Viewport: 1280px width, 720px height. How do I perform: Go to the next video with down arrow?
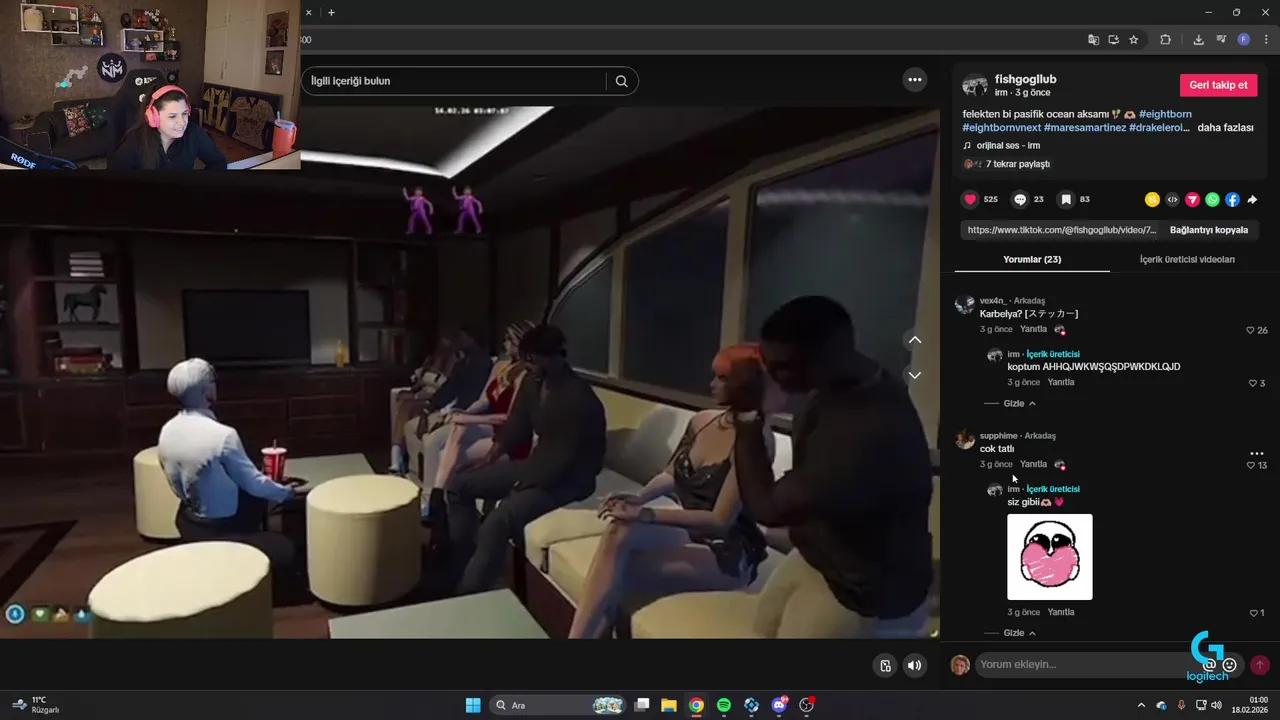[x=914, y=375]
